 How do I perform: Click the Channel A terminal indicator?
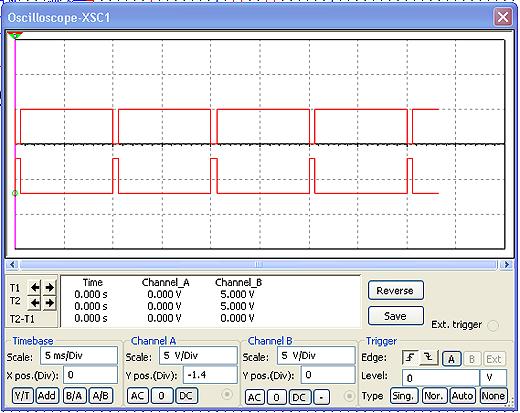(x=227, y=394)
